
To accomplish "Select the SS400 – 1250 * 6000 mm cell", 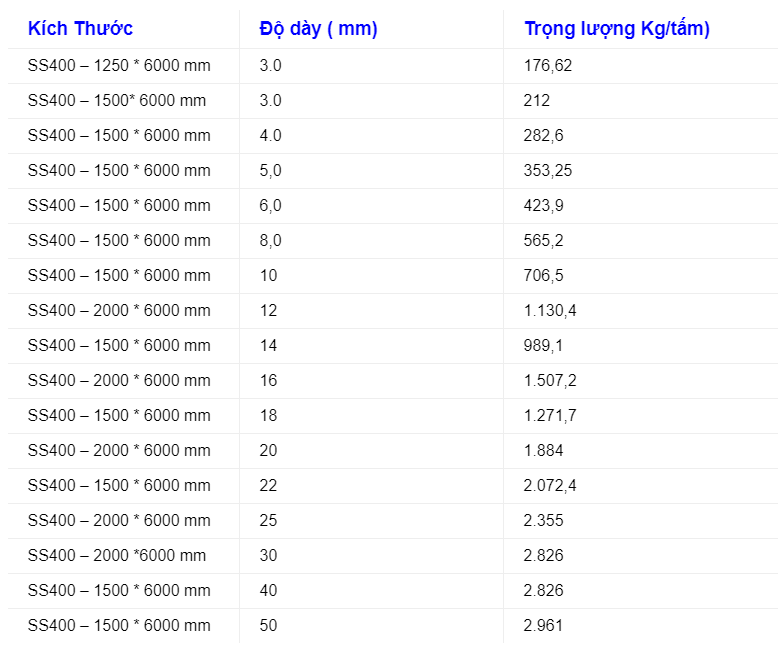I will (x=119, y=66).
